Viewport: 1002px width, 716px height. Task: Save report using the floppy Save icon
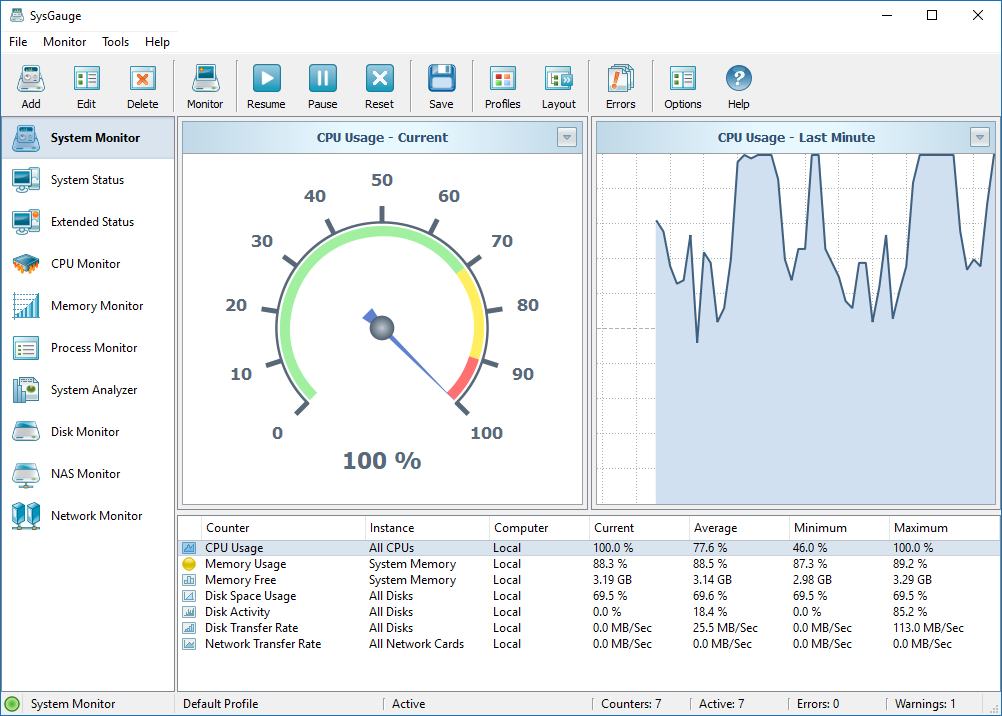point(442,79)
